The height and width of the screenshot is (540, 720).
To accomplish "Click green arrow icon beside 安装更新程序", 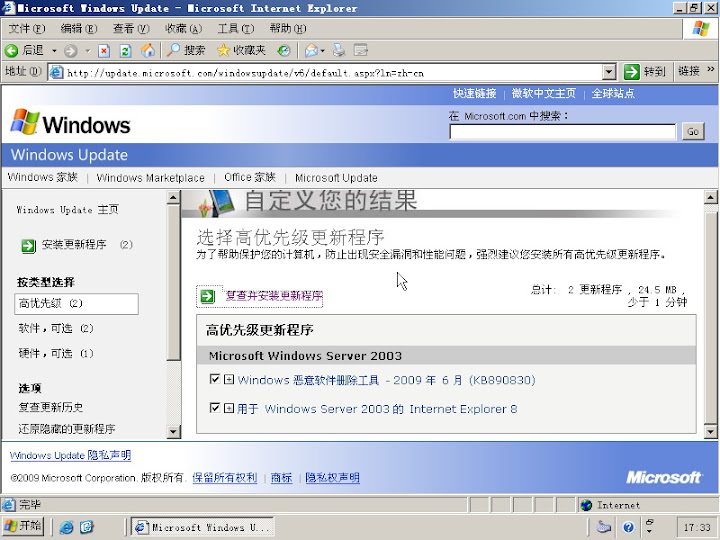I will click(x=28, y=246).
